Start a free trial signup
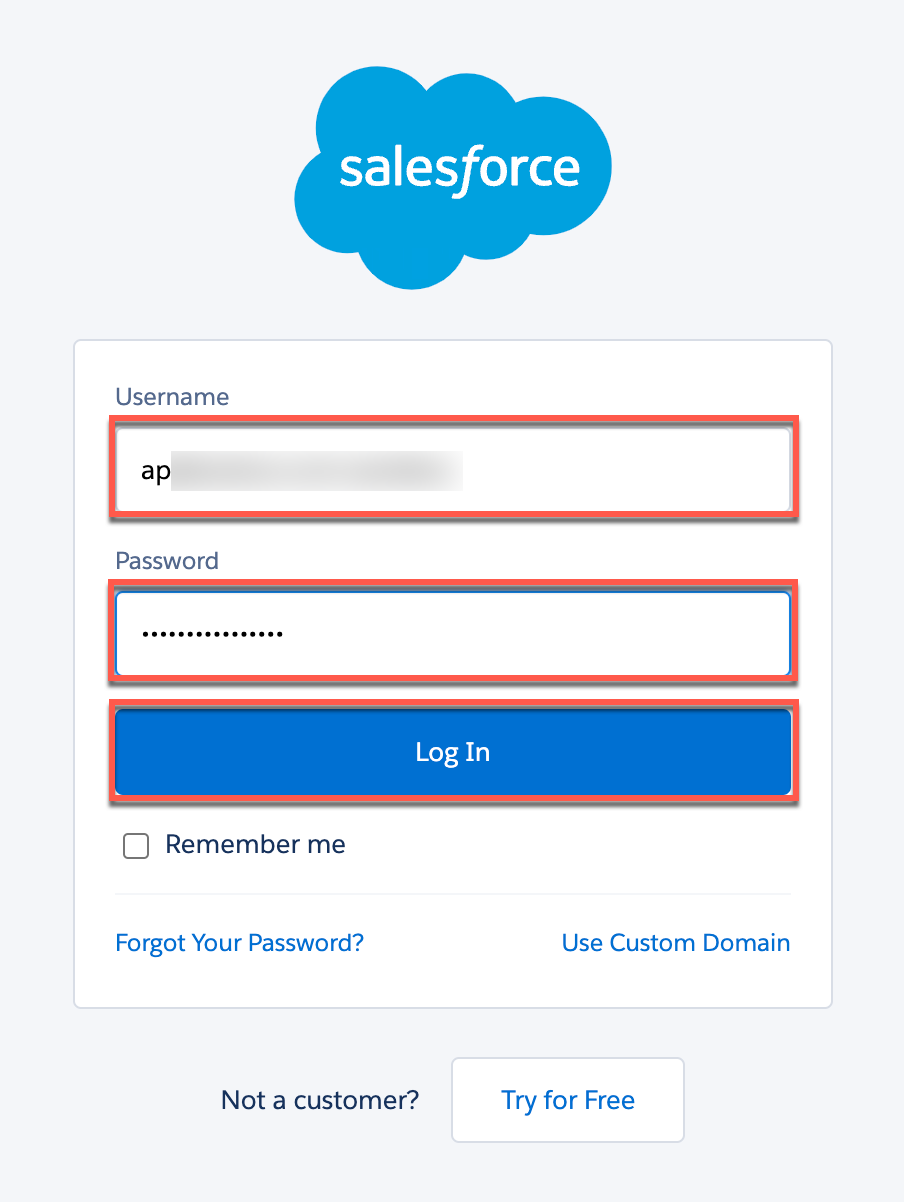Viewport: 904px width, 1202px height. [567, 1100]
